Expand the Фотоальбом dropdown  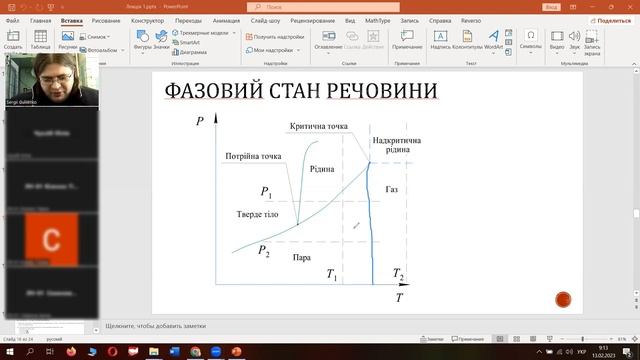[122, 50]
